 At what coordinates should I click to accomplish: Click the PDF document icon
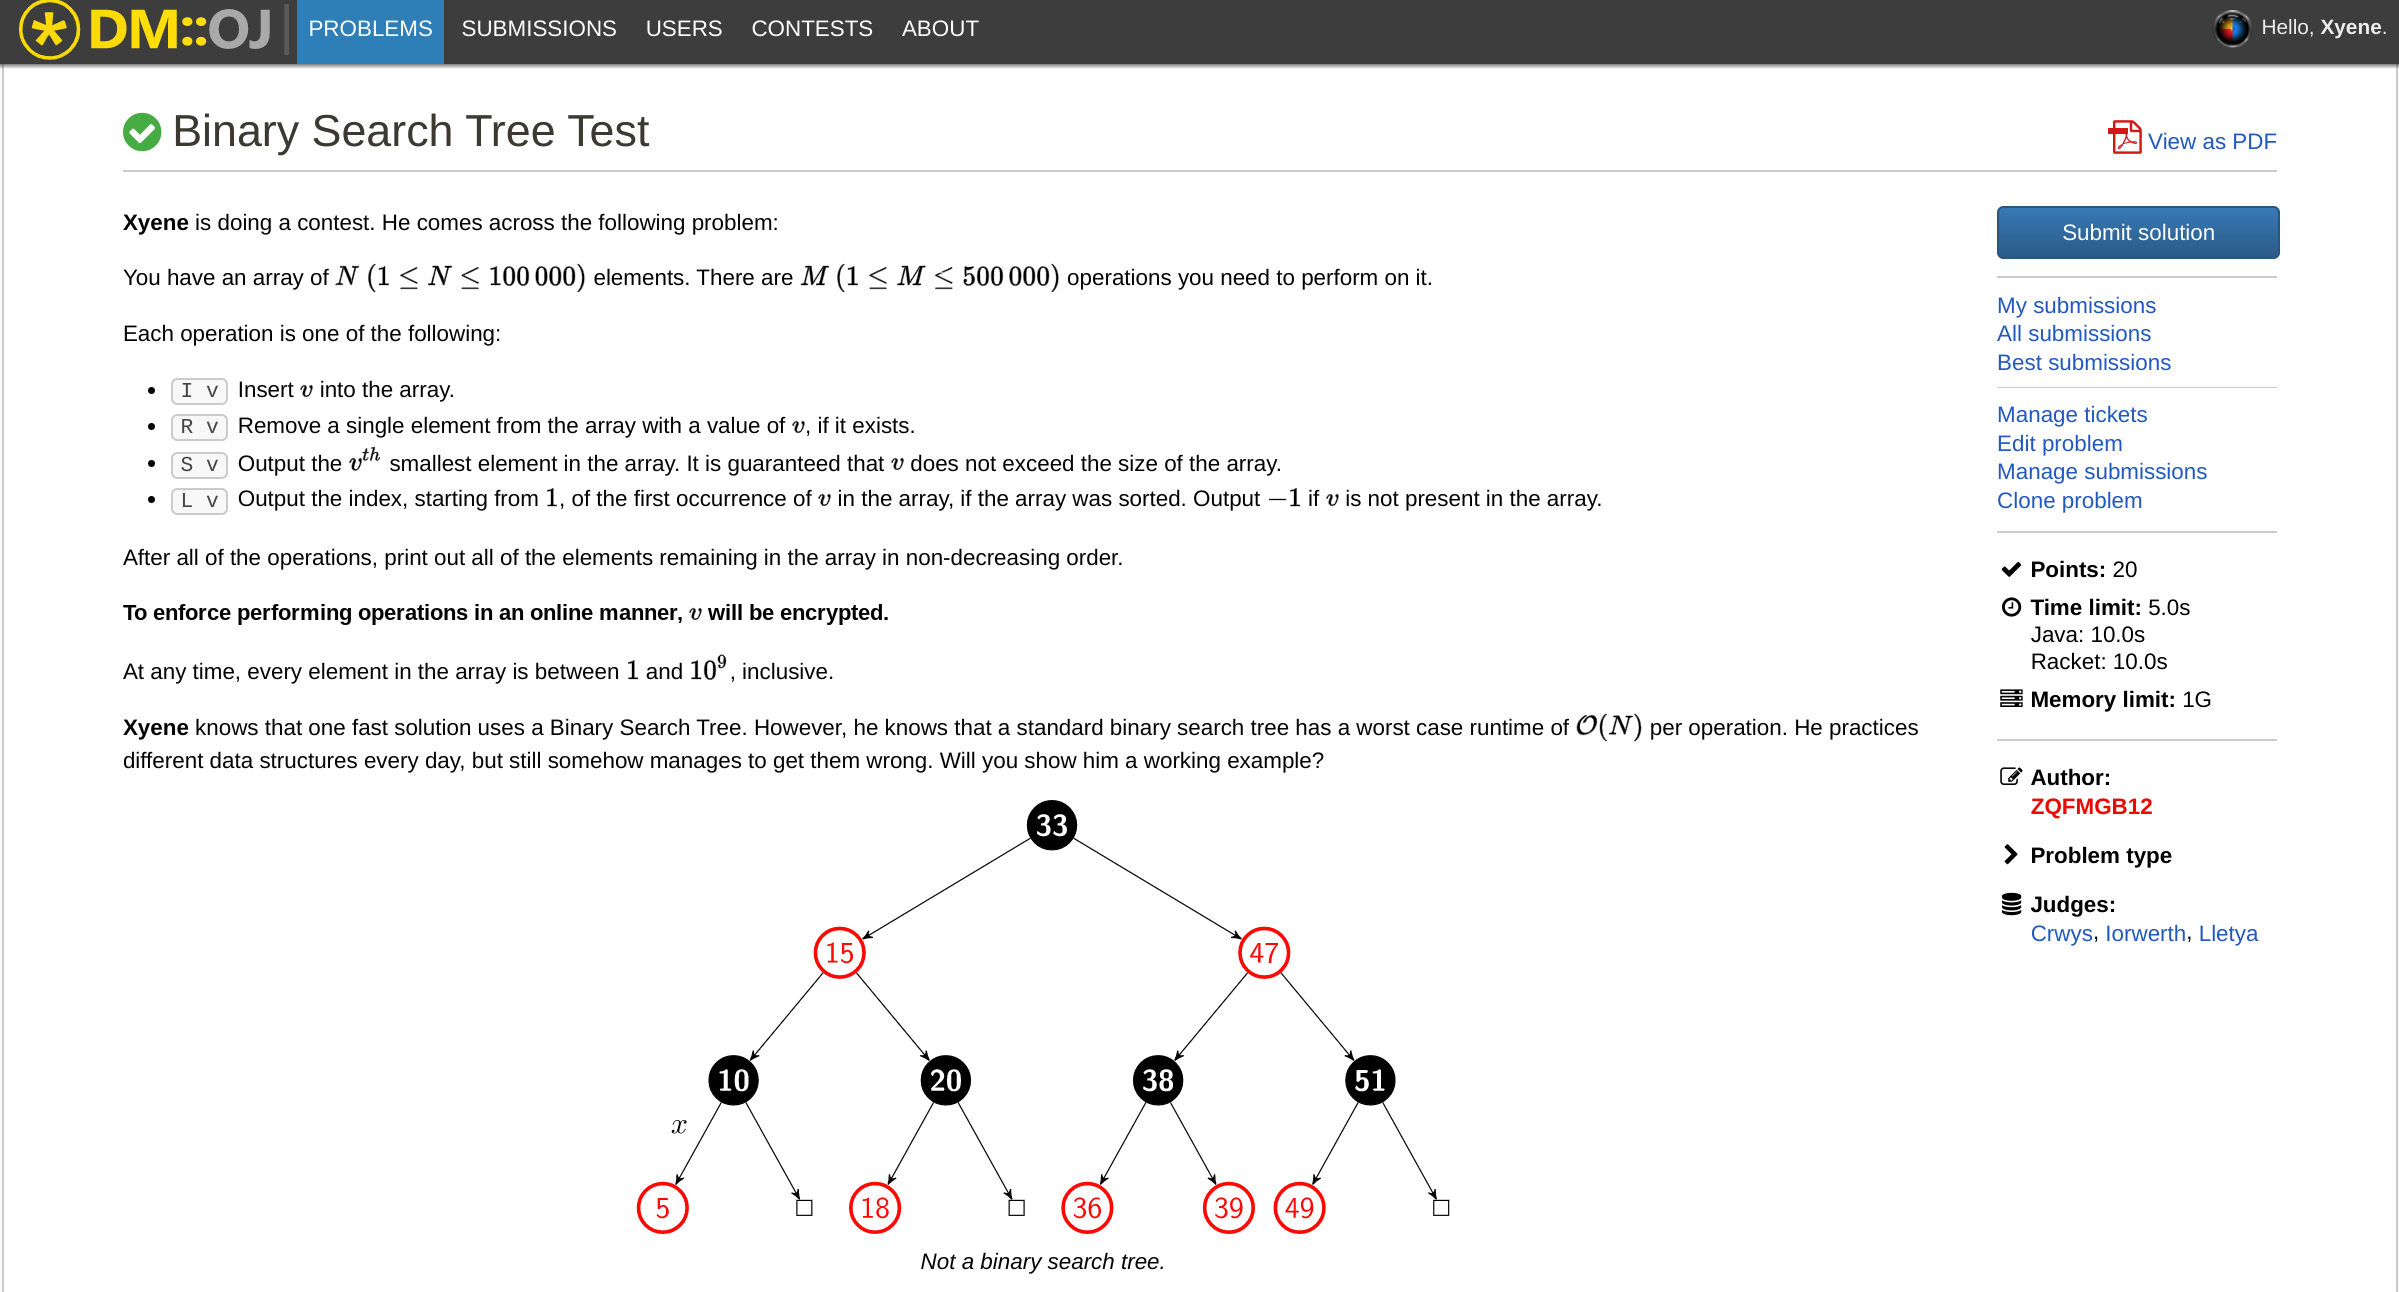pyautogui.click(x=2125, y=138)
